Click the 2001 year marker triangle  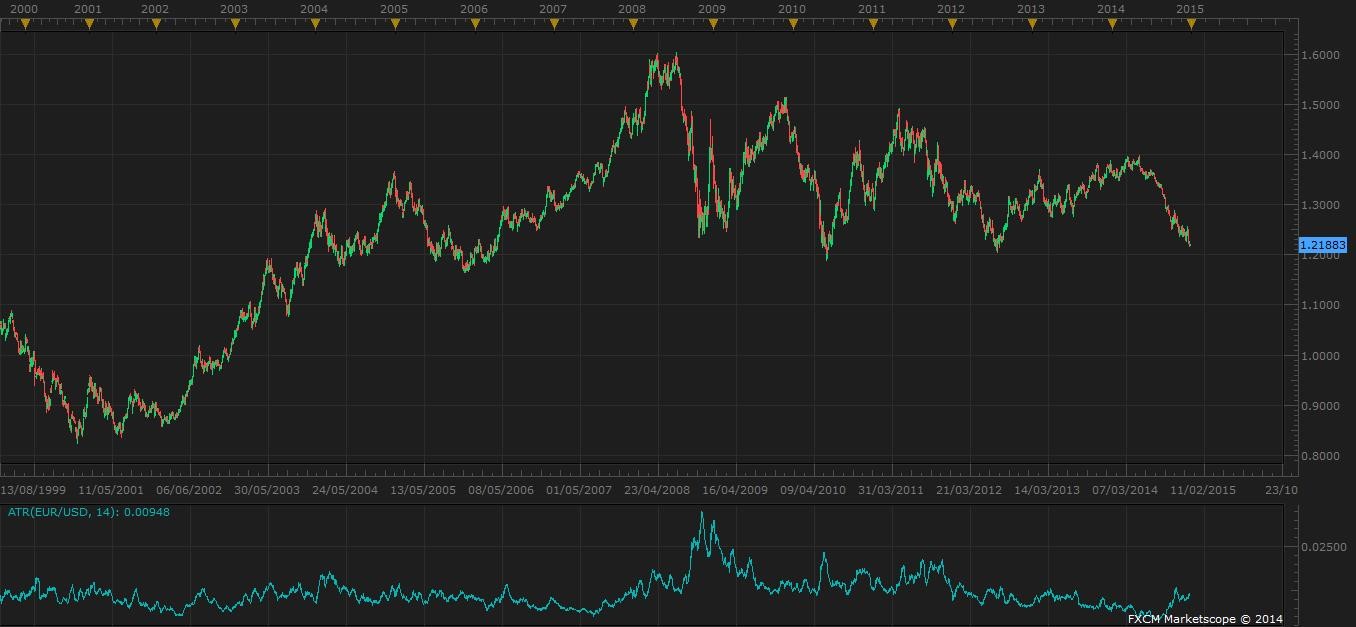(x=89, y=24)
